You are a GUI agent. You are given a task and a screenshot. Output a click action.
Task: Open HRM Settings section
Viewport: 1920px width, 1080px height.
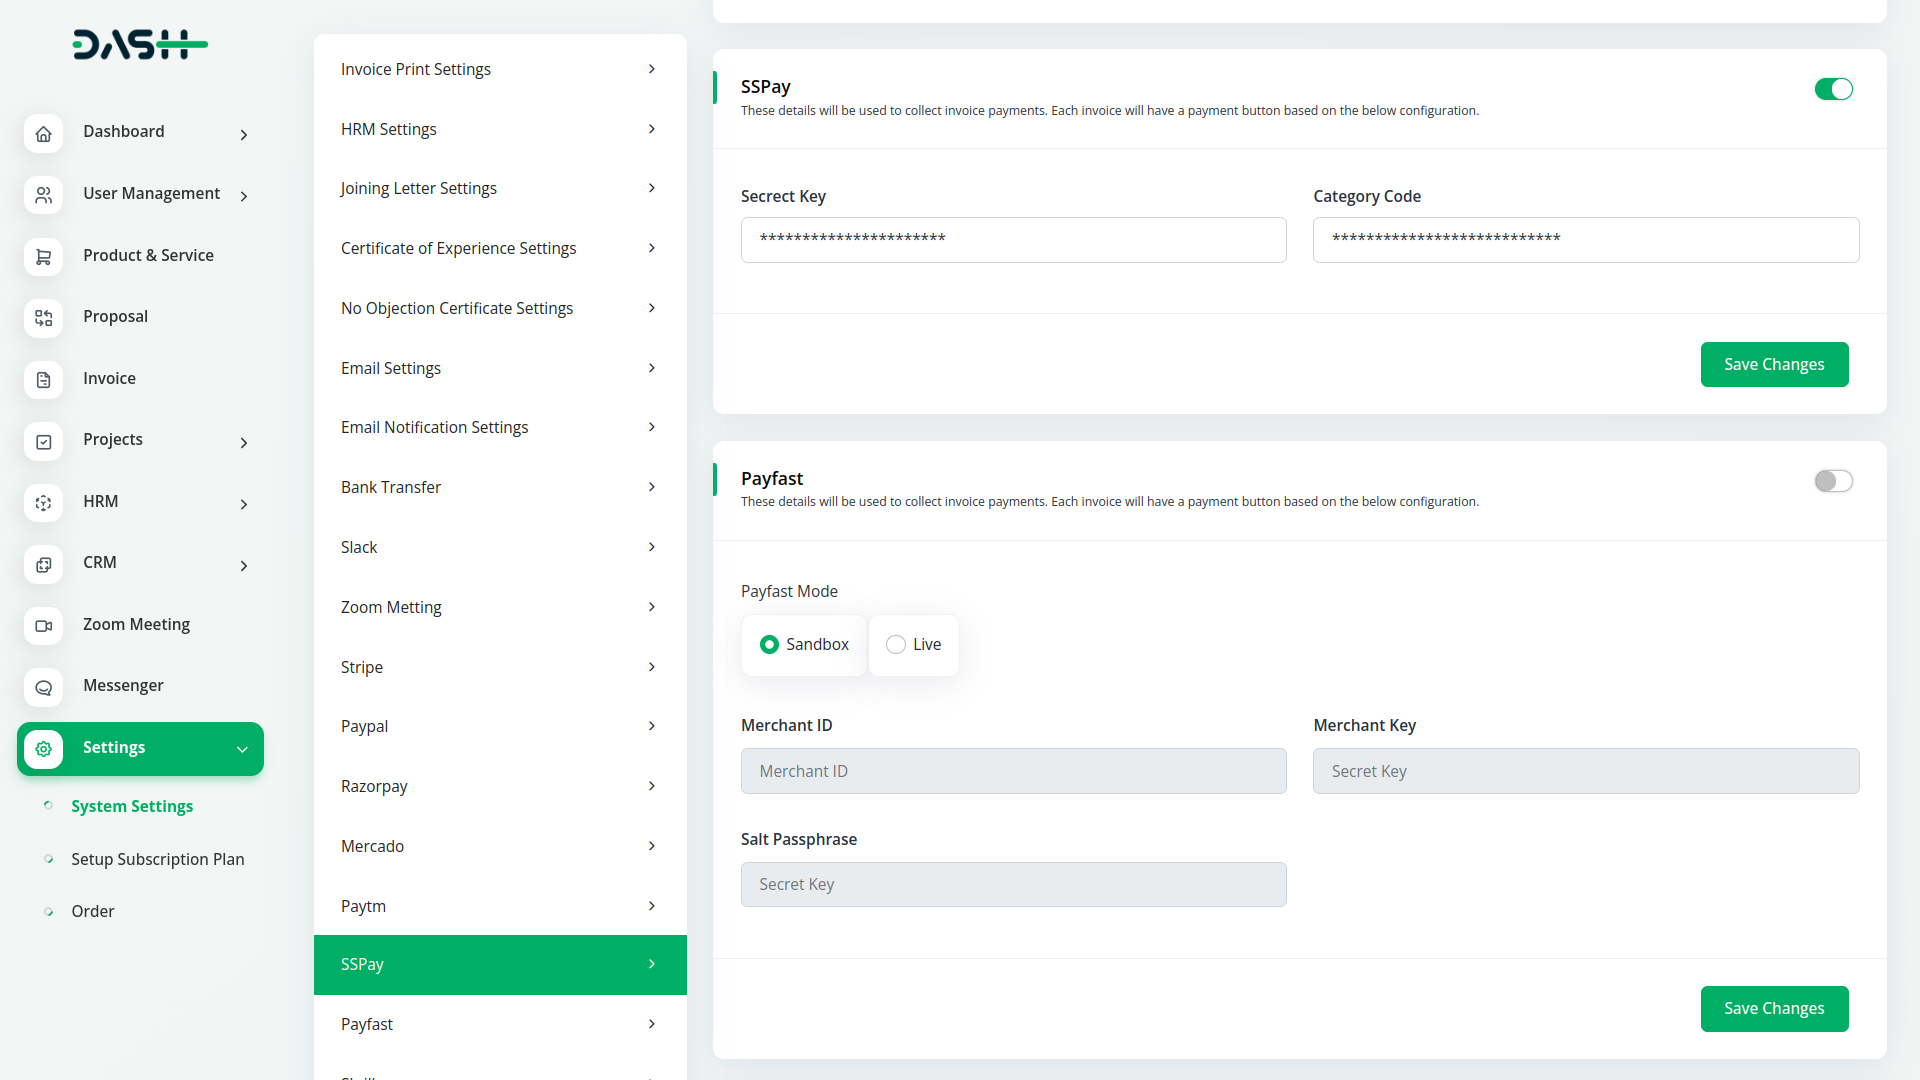500,129
